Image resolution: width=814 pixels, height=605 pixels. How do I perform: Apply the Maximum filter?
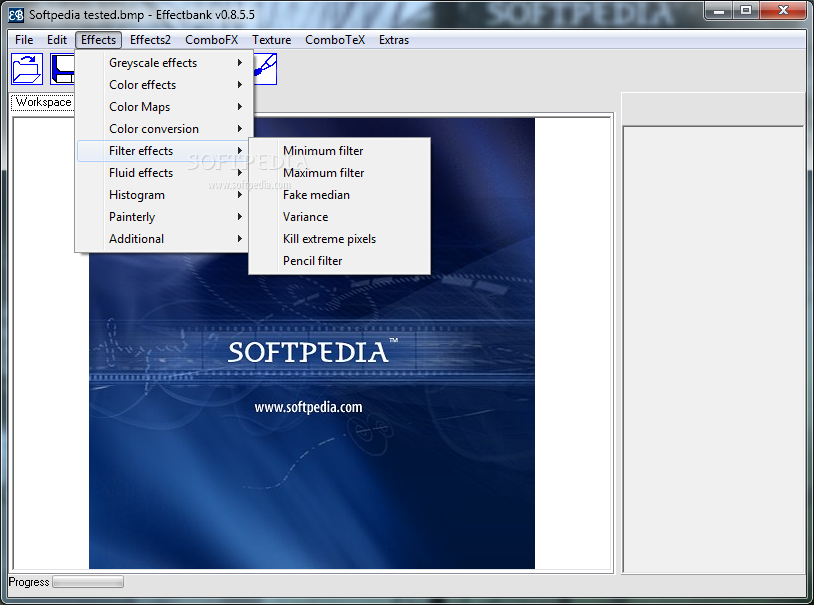click(340, 173)
